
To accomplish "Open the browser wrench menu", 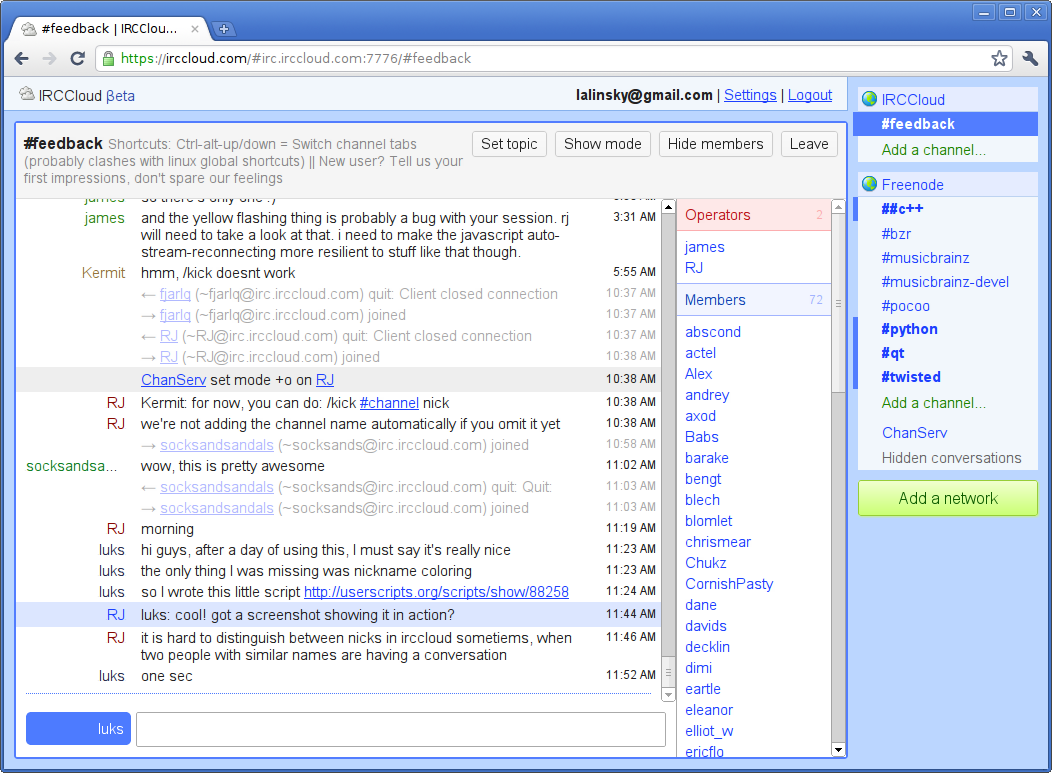I will point(1031,58).
